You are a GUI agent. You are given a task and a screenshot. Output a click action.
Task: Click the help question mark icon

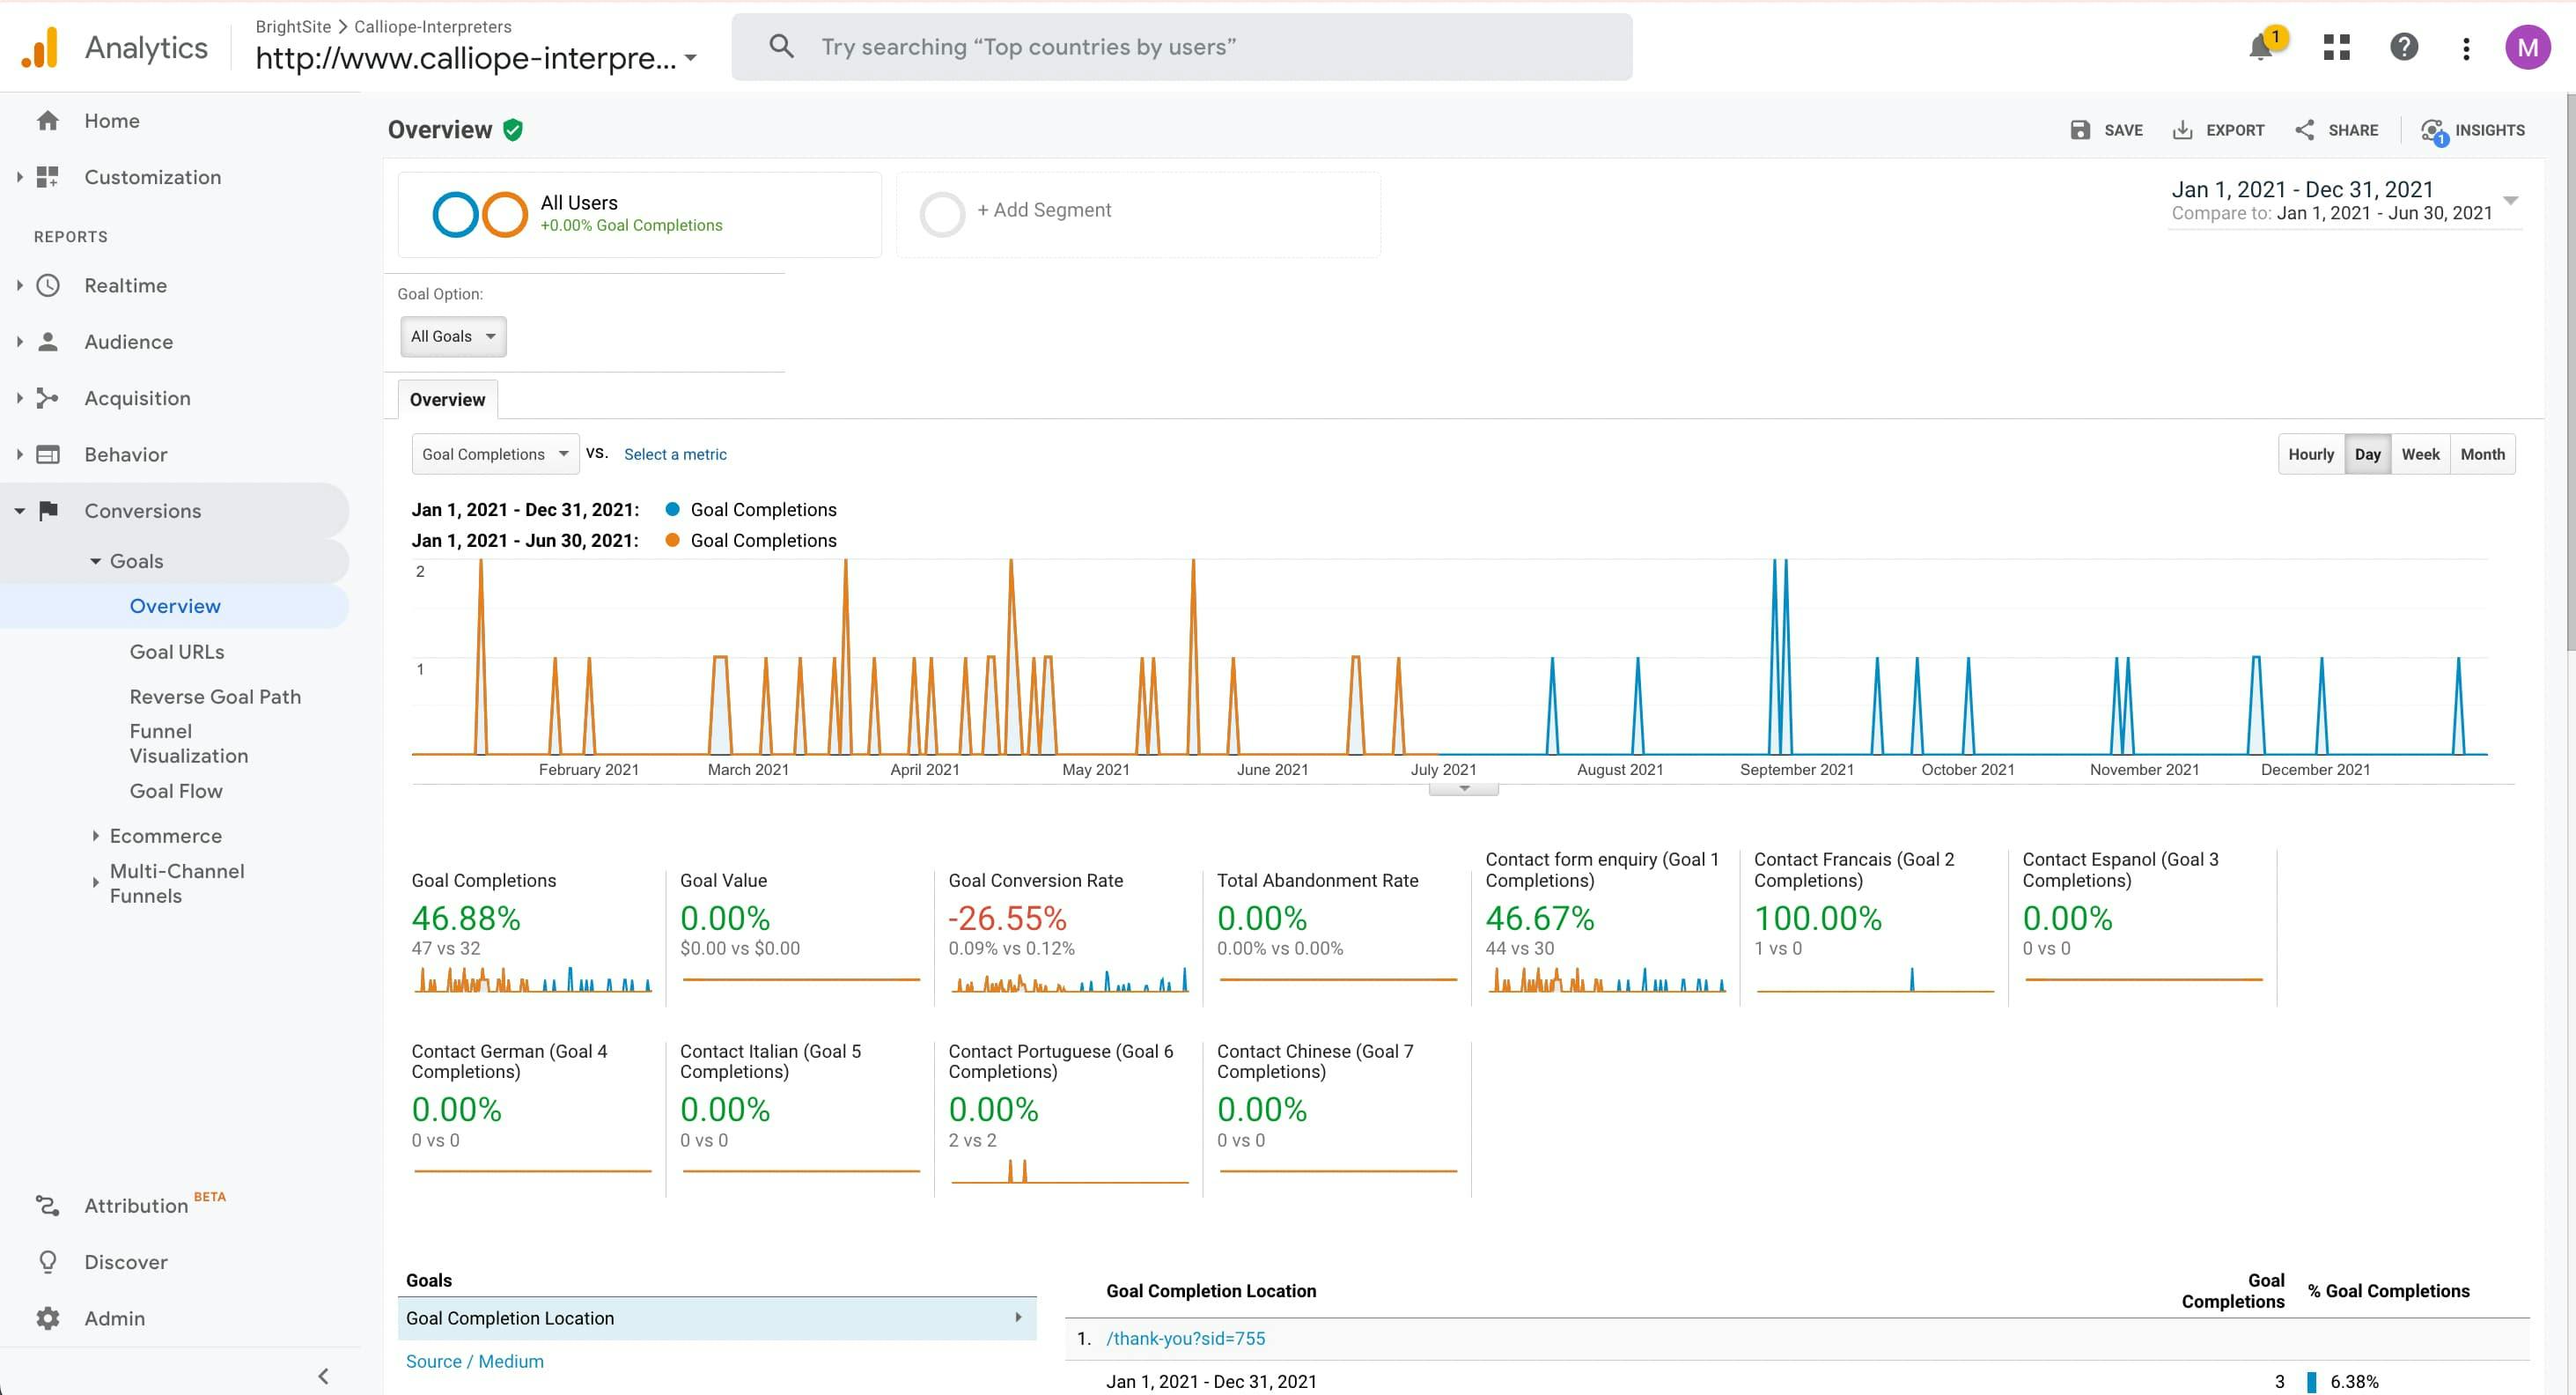click(2403, 47)
